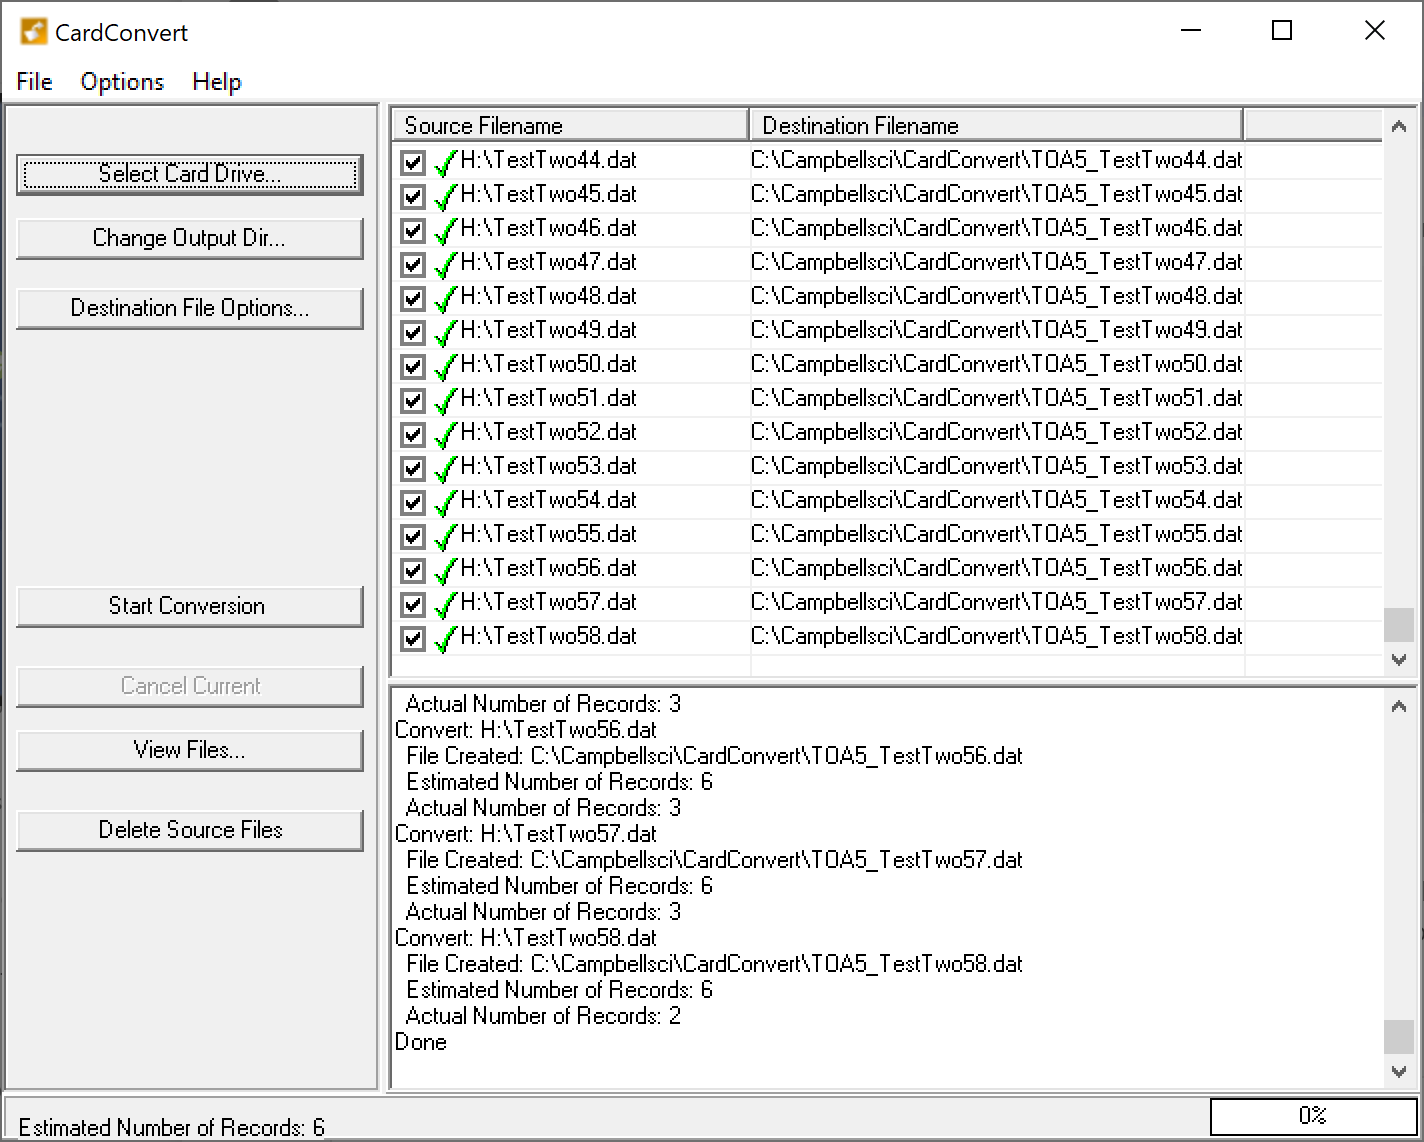Click the Start Conversion button
Screen dimensions: 1424x1142
click(x=190, y=606)
